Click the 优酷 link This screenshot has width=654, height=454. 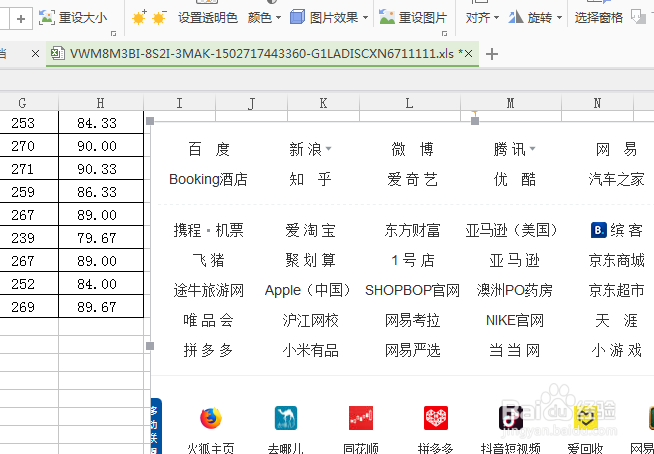coord(515,179)
